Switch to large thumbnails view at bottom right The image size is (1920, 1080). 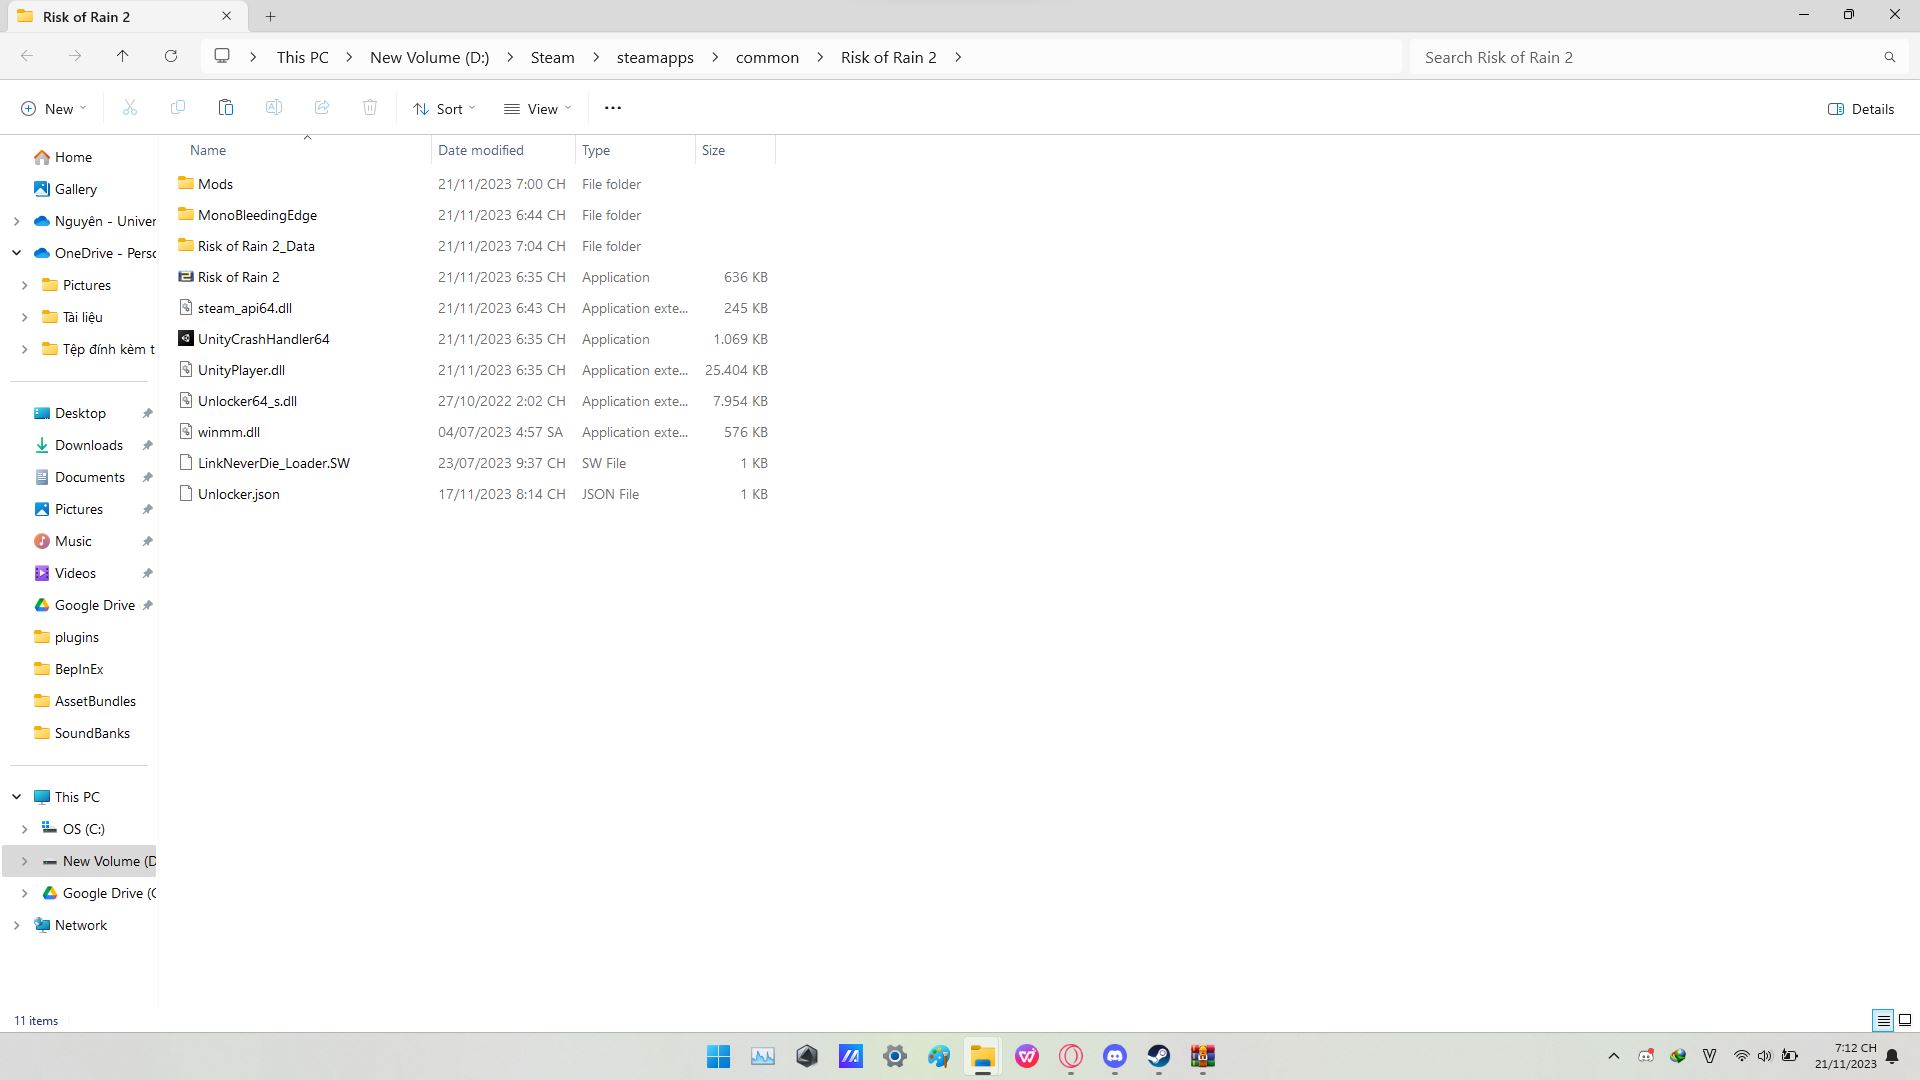point(1905,1020)
